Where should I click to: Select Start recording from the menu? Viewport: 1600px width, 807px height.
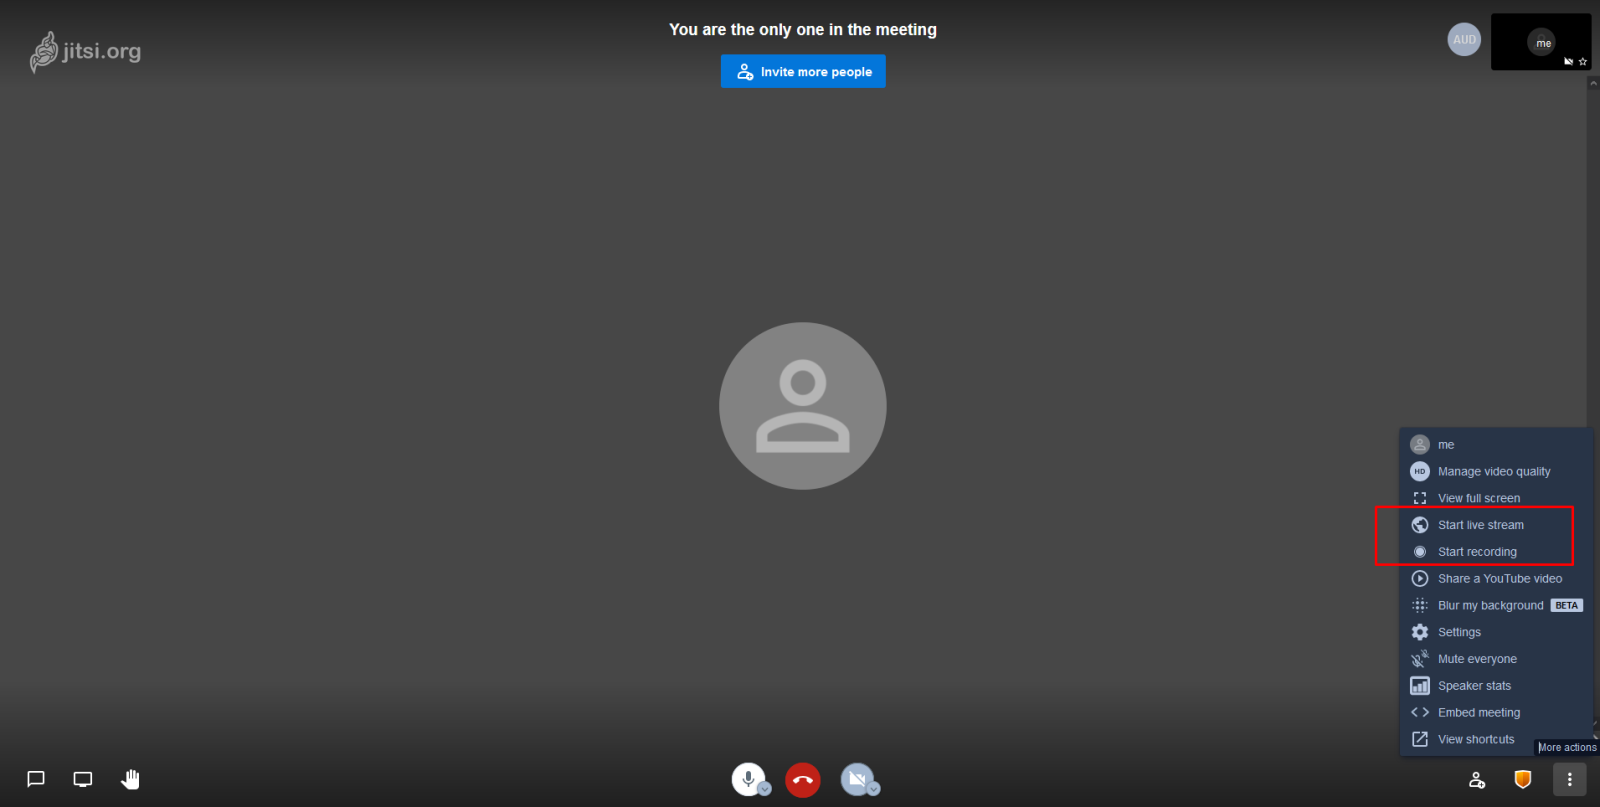point(1477,552)
